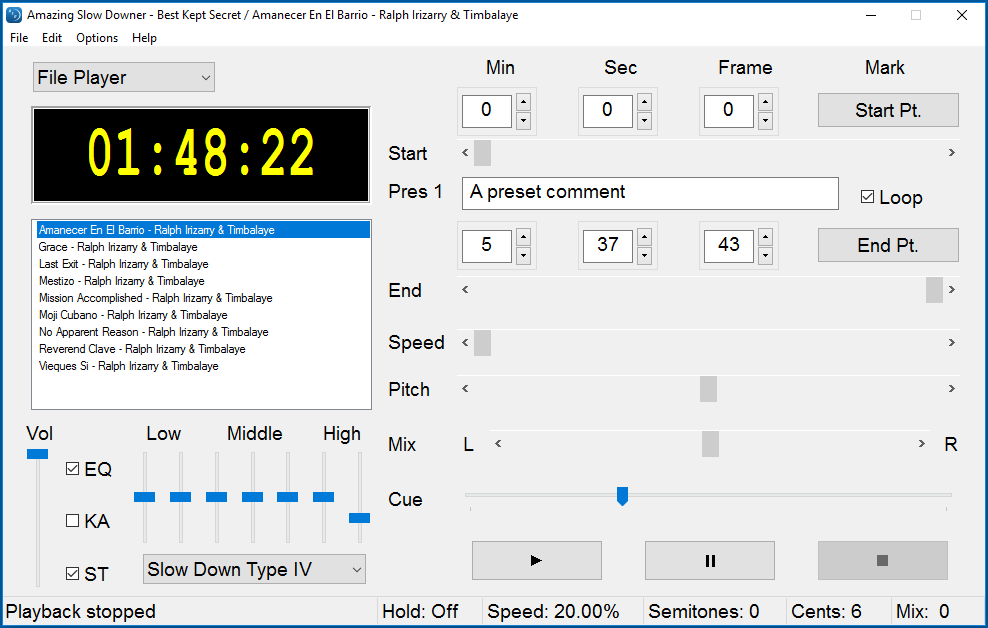Open the Options menu

click(96, 37)
